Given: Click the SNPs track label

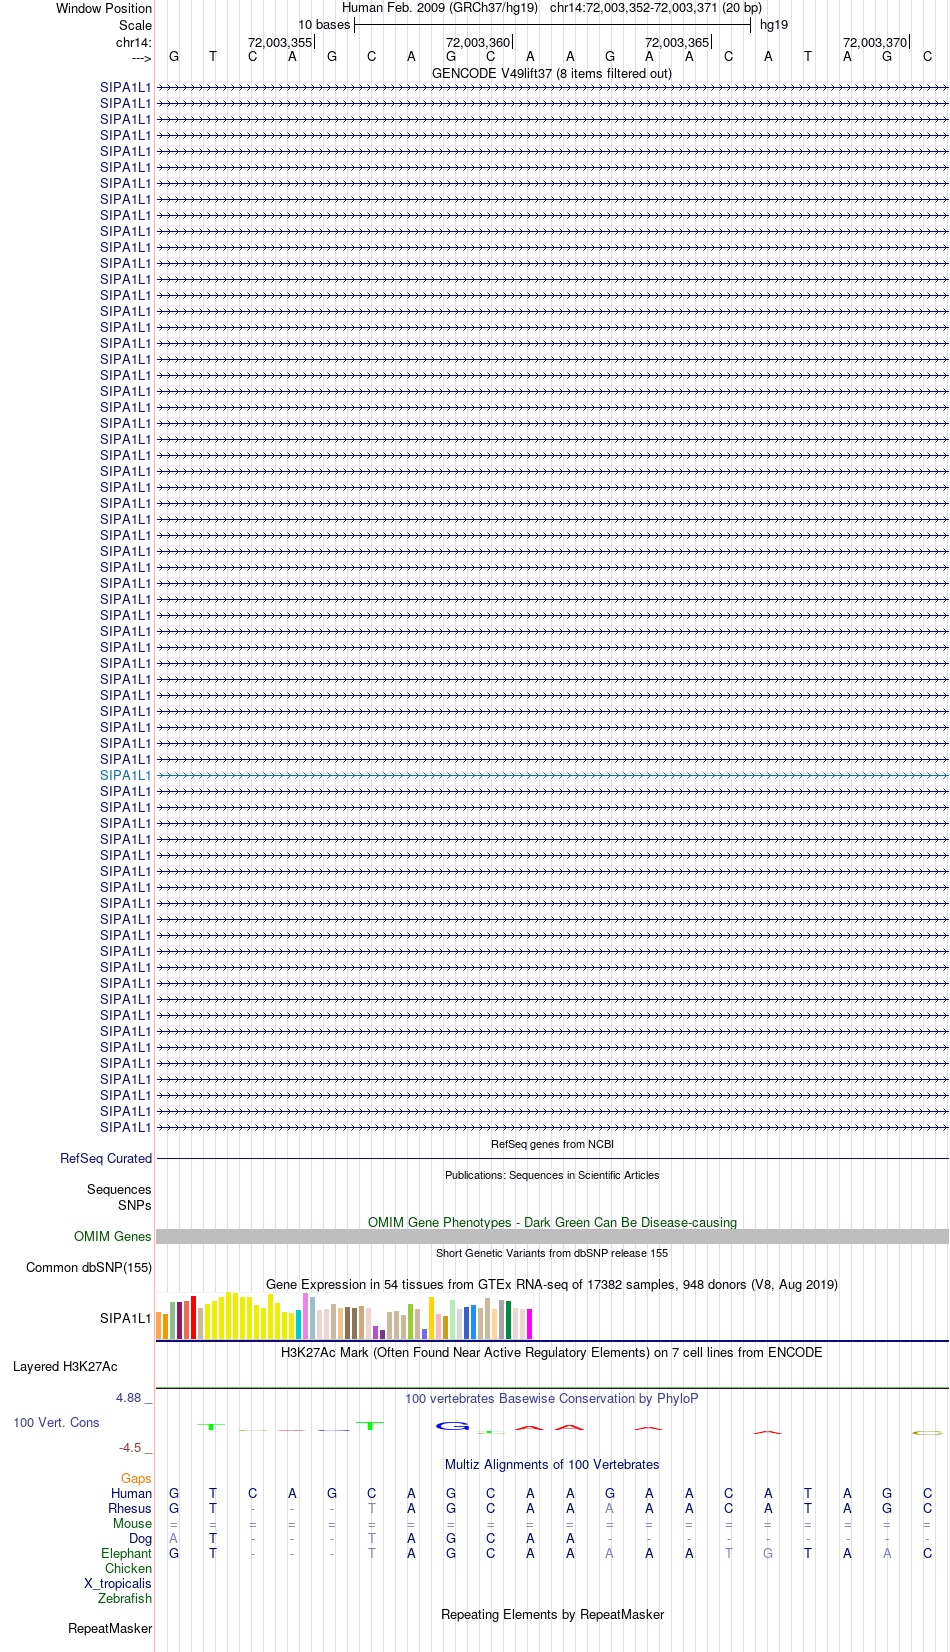Looking at the screenshot, I should 135,1205.
